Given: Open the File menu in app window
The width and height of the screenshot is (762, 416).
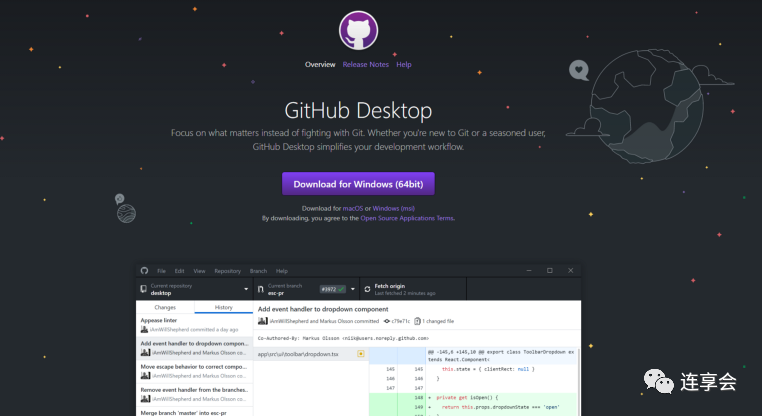Looking at the screenshot, I should 161,271.
